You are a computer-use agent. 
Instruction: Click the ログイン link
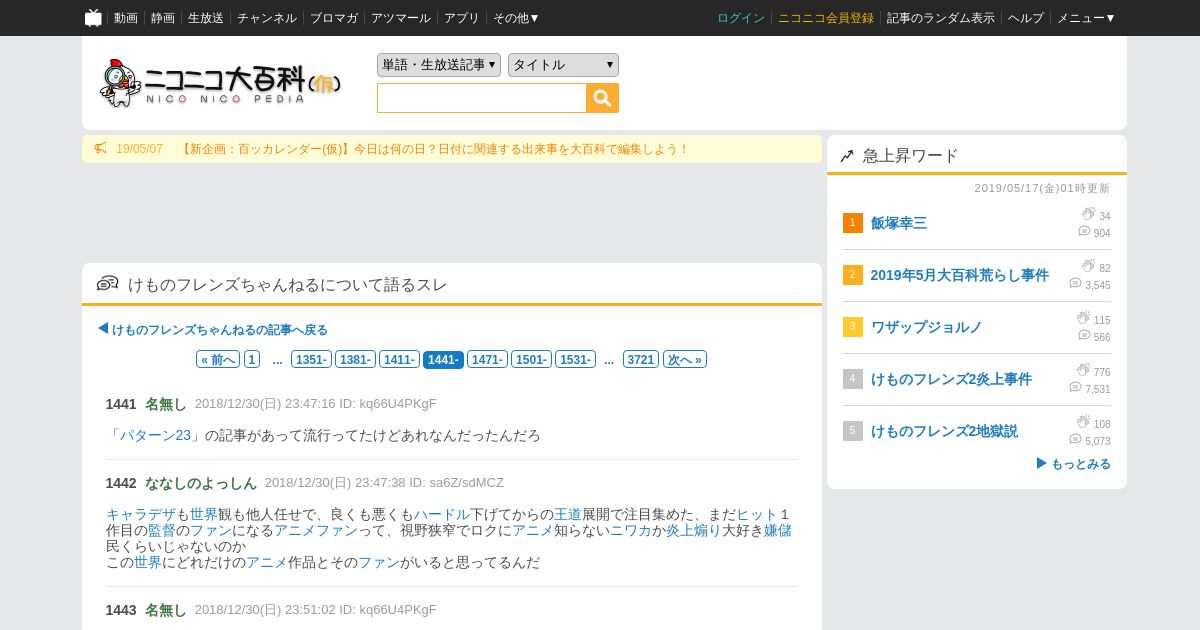[x=741, y=18]
